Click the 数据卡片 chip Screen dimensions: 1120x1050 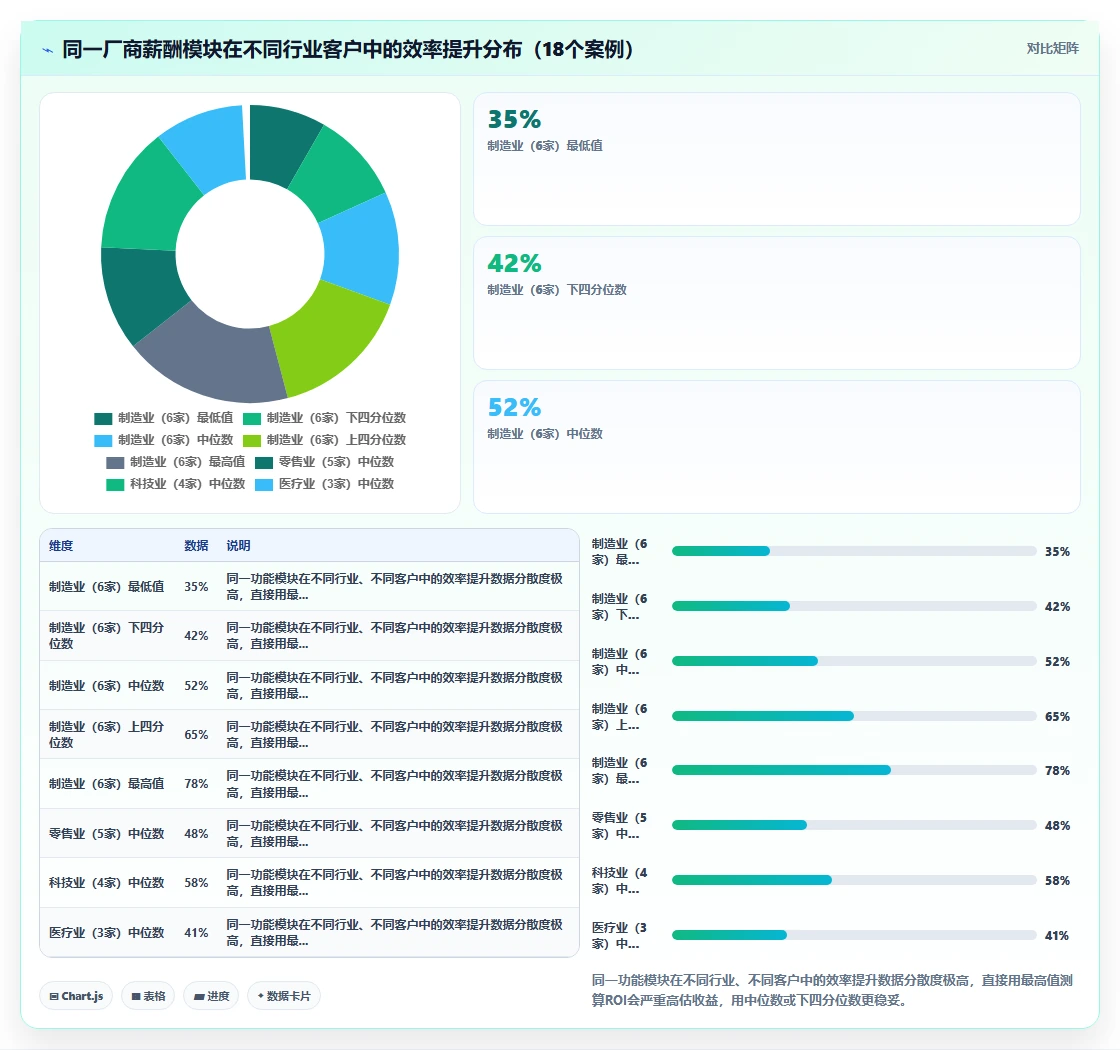(x=284, y=996)
